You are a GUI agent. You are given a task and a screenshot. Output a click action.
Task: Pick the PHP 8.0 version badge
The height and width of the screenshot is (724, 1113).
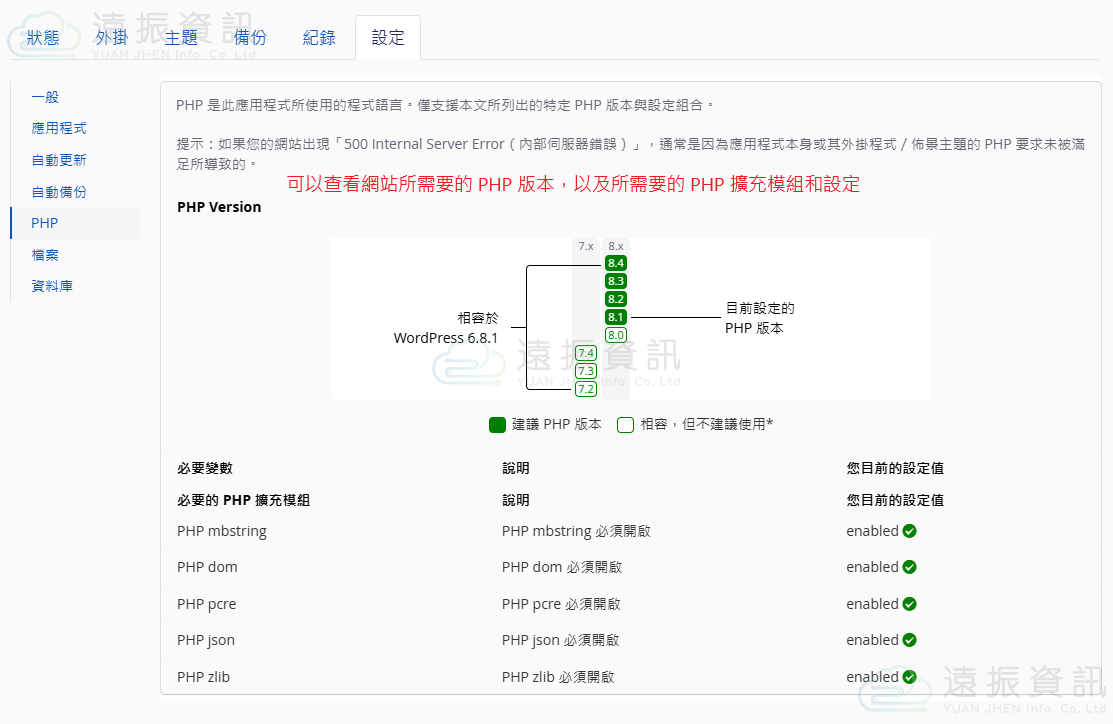pos(616,335)
